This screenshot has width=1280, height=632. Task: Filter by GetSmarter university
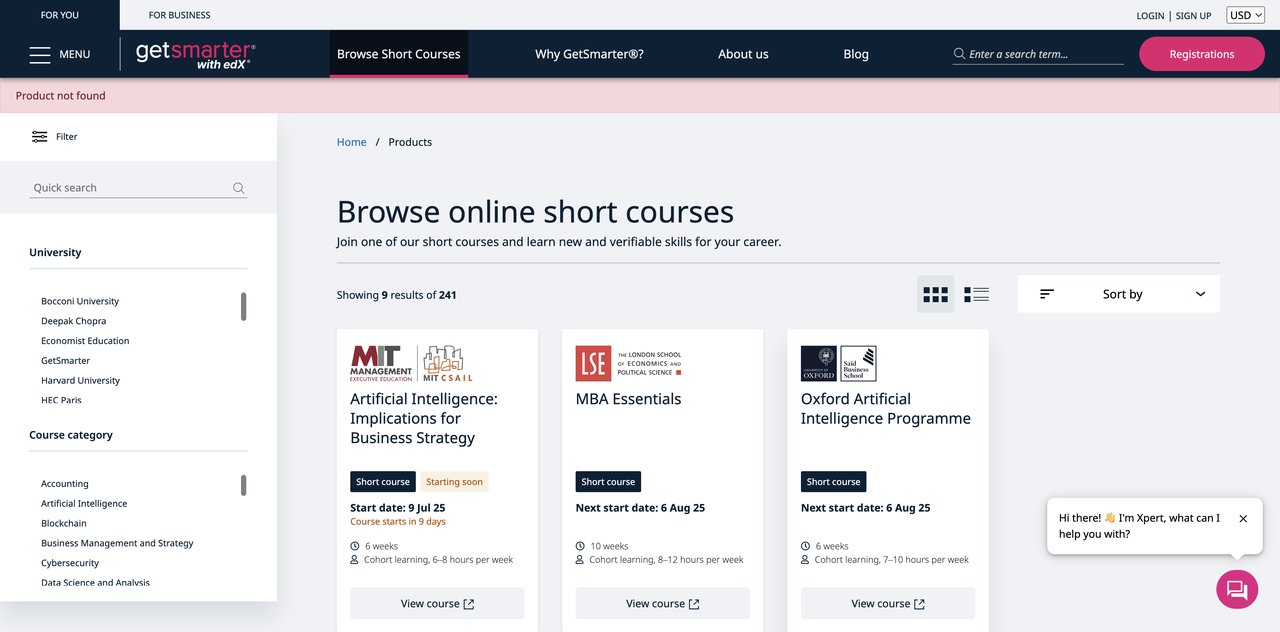pos(65,361)
